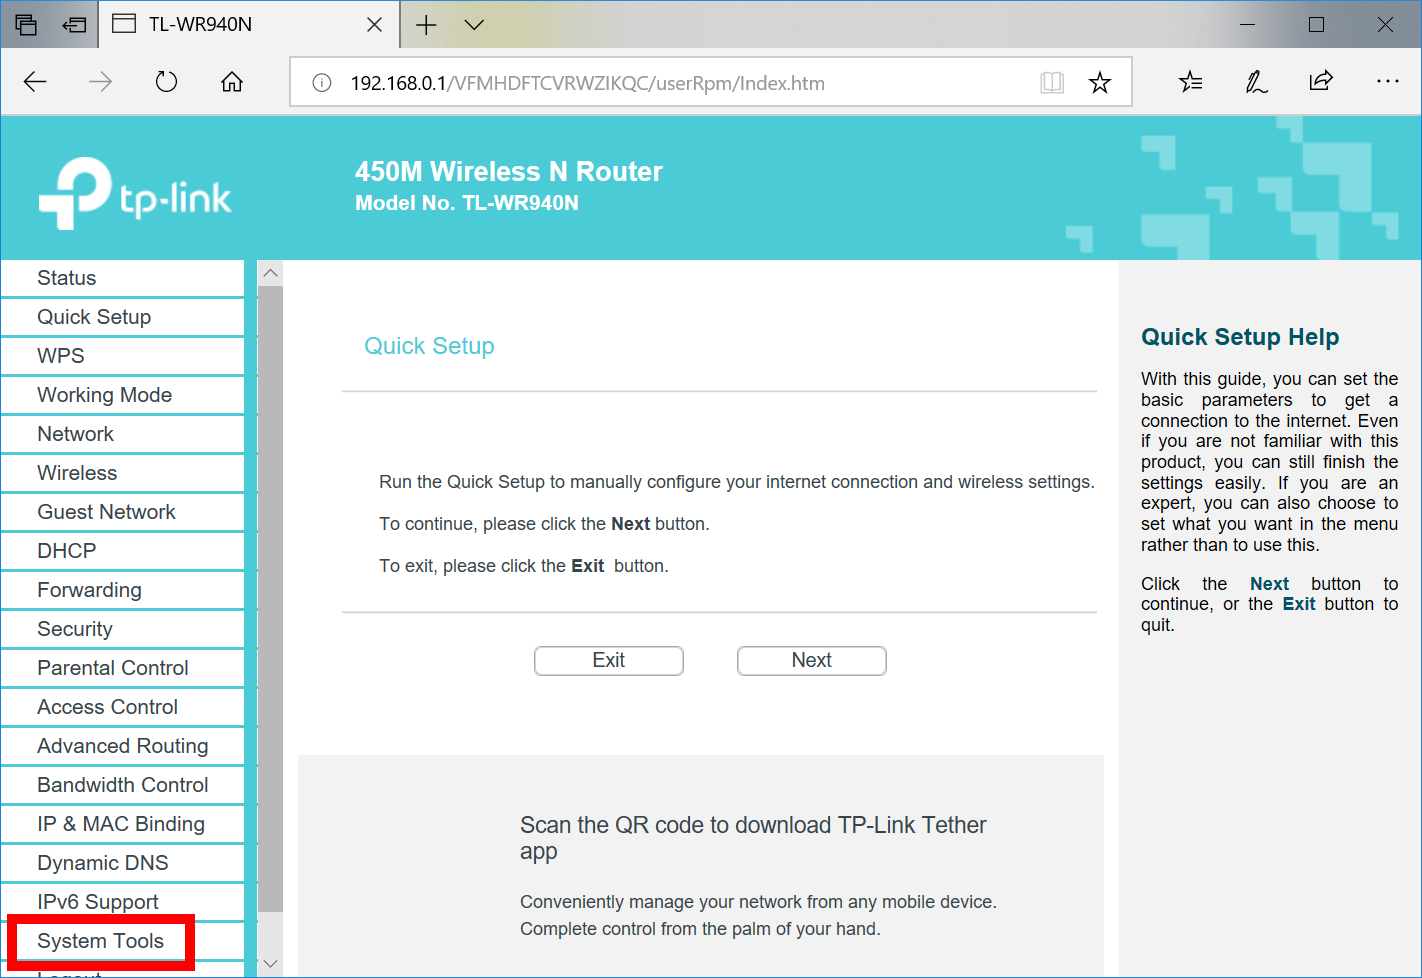Open the WPS menu item
The image size is (1422, 978).
point(122,356)
